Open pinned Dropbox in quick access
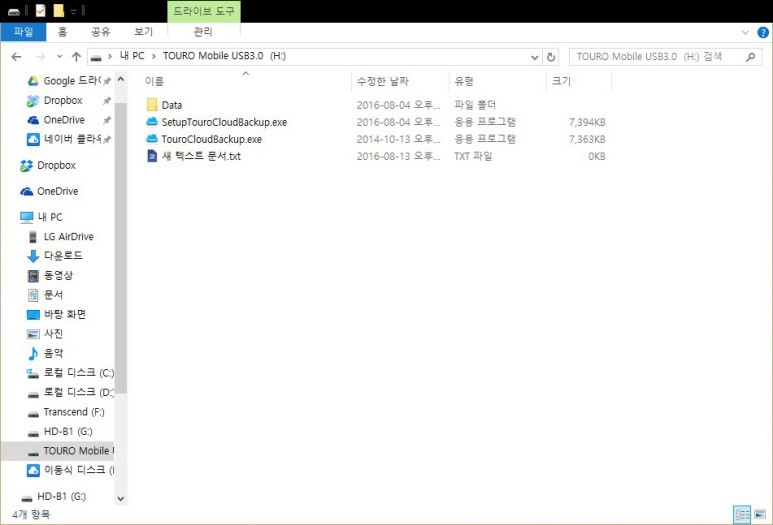 click(x=63, y=101)
